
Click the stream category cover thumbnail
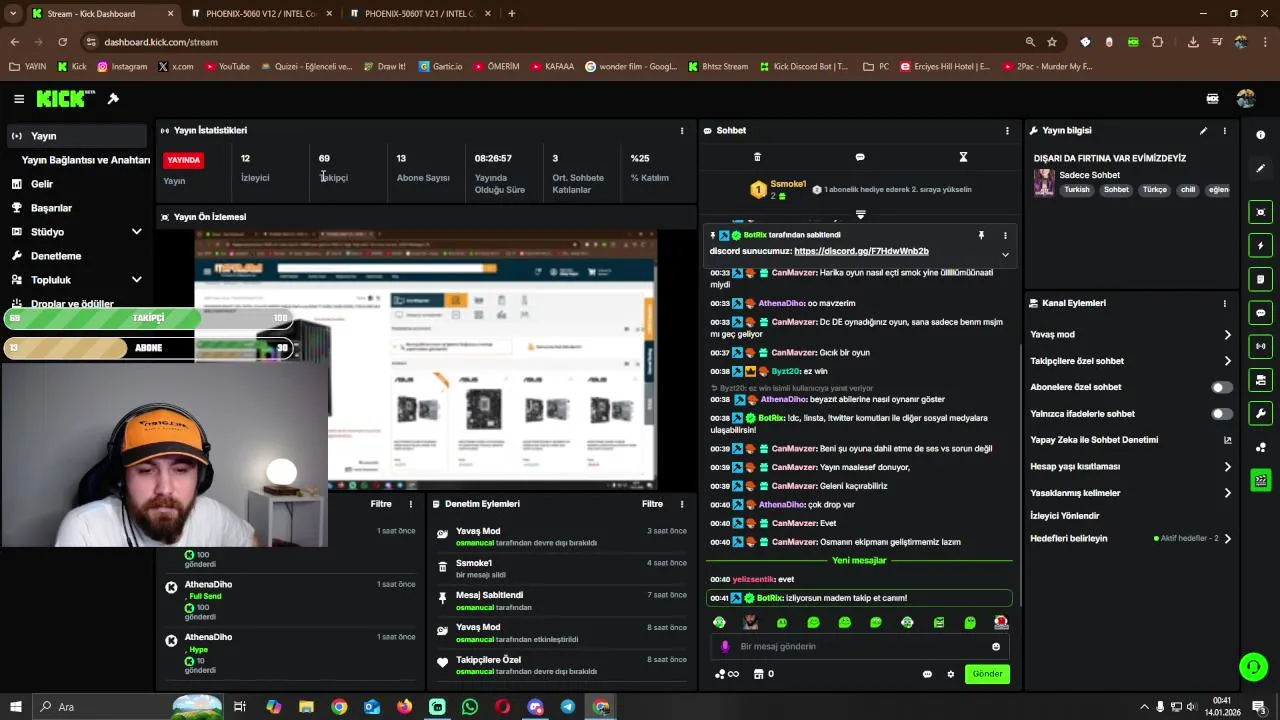pos(1044,183)
